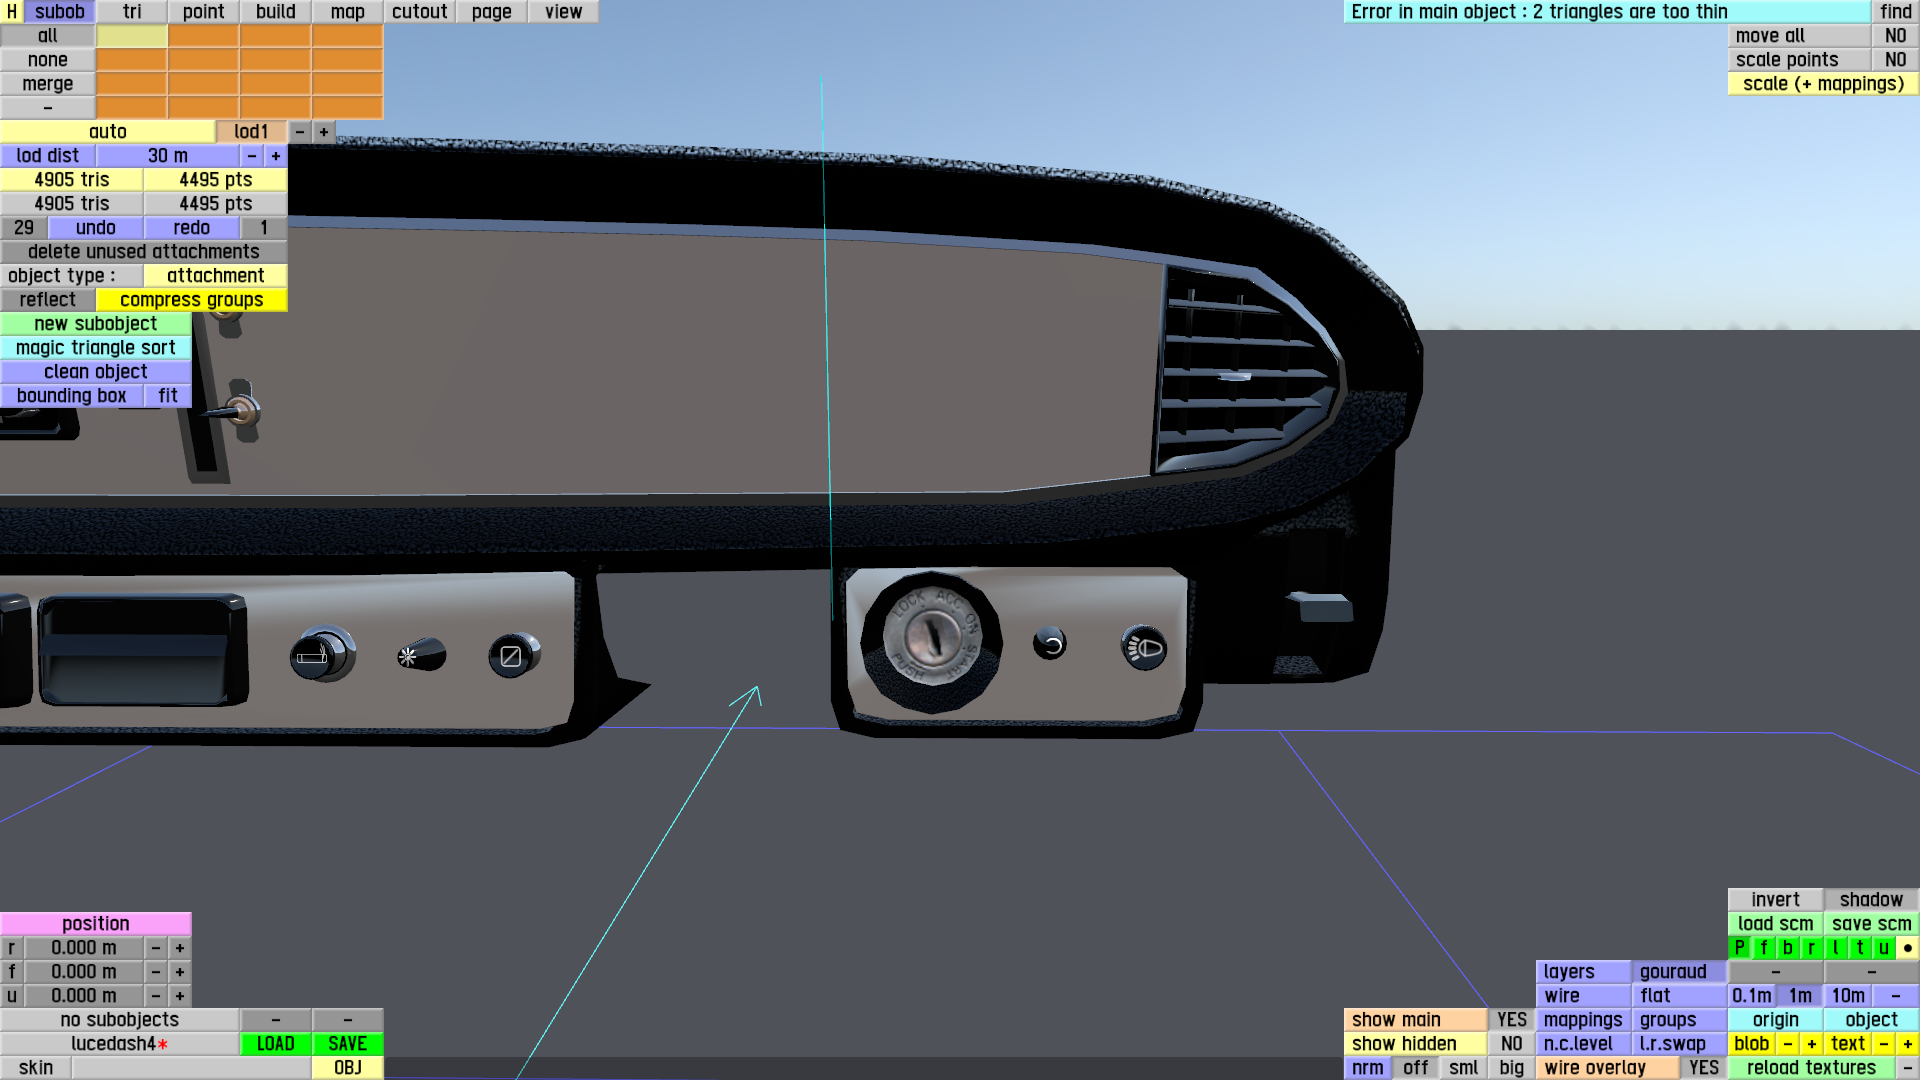The height and width of the screenshot is (1080, 1920).
Task: Switch the lod1 level selector
Action: click(251, 132)
